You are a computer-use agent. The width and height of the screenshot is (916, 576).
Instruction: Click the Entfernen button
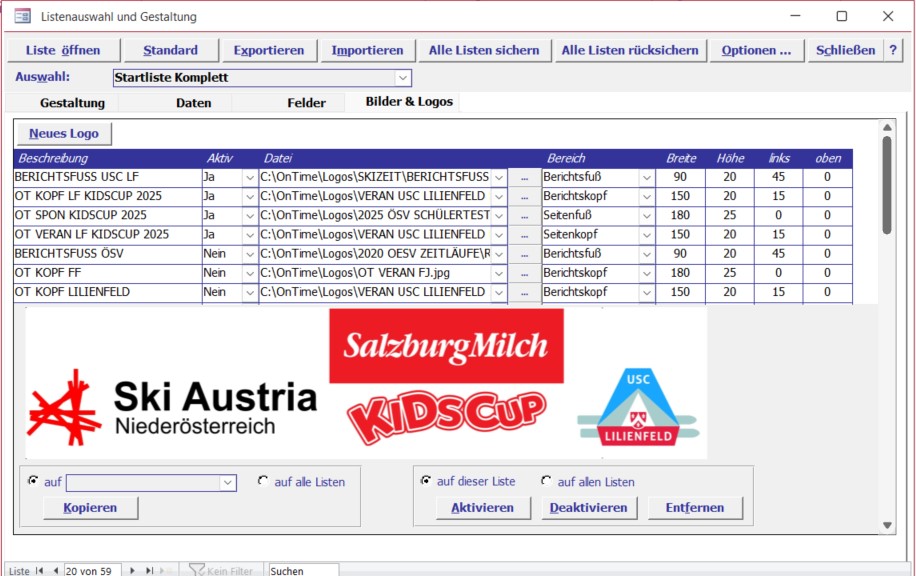tap(695, 508)
